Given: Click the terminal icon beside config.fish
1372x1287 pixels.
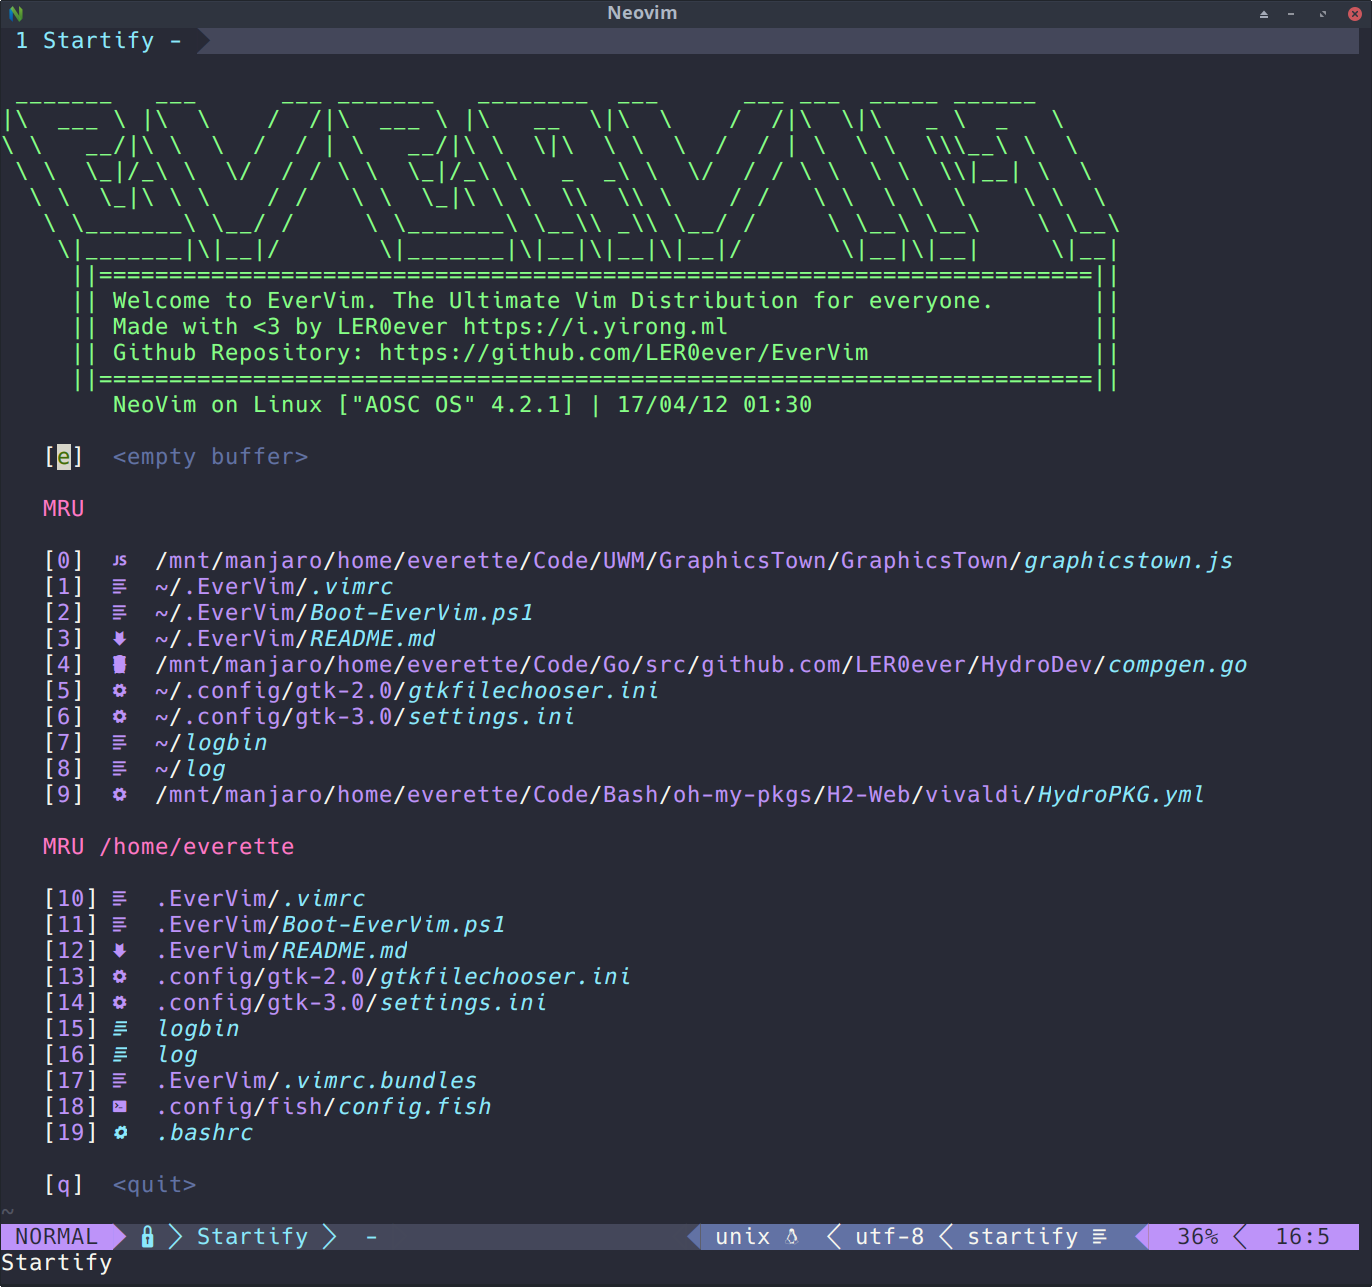Looking at the screenshot, I should click(x=120, y=1107).
